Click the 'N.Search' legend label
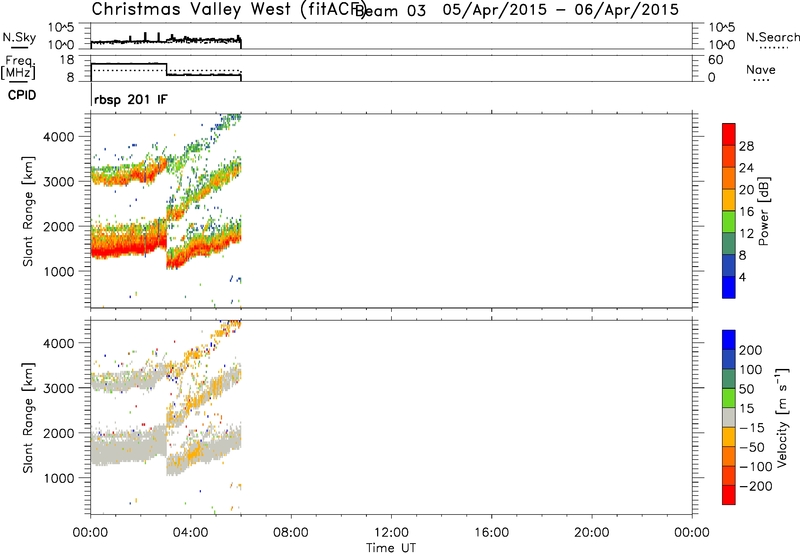800x554 pixels. click(772, 37)
